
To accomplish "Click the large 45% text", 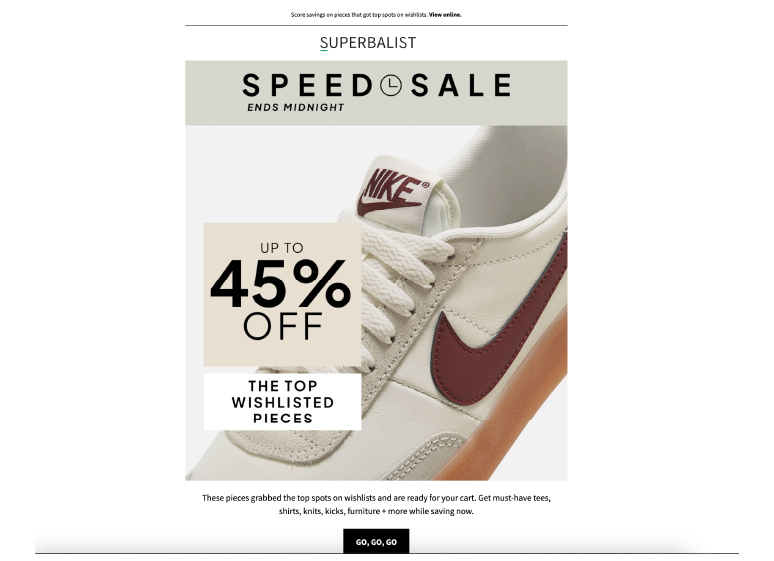I will (281, 286).
